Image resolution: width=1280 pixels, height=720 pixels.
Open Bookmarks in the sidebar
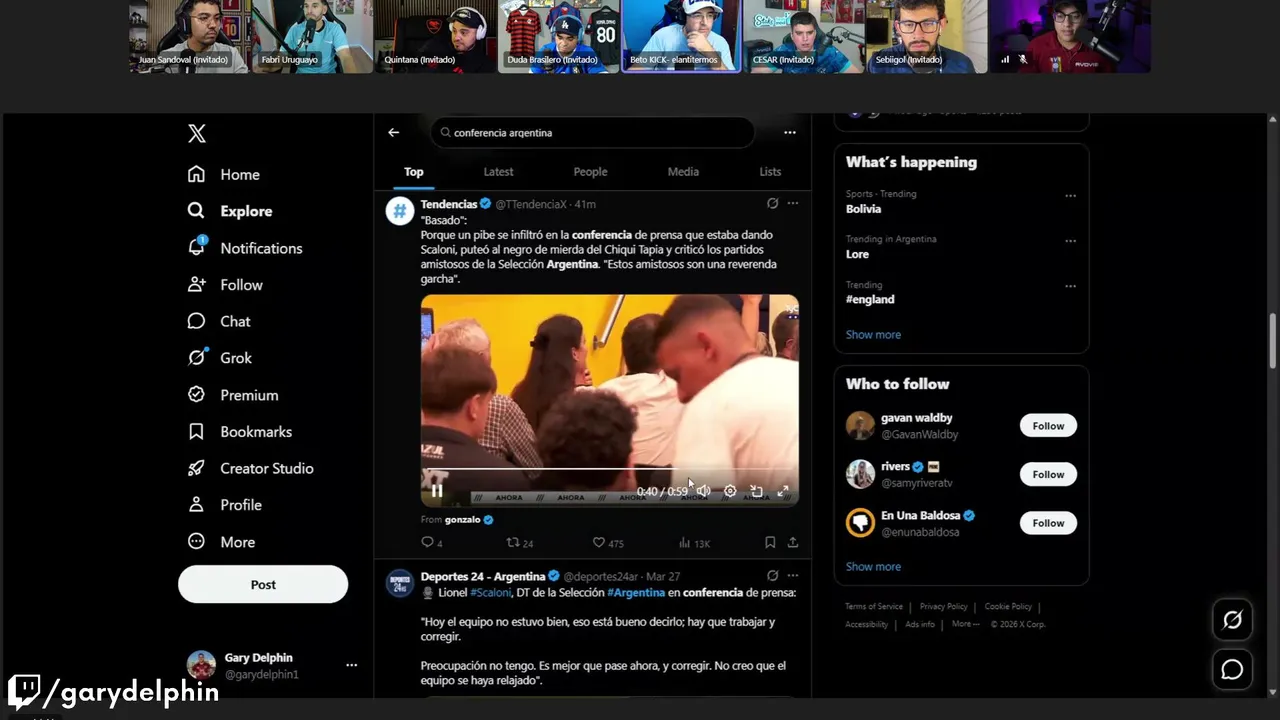click(240, 432)
